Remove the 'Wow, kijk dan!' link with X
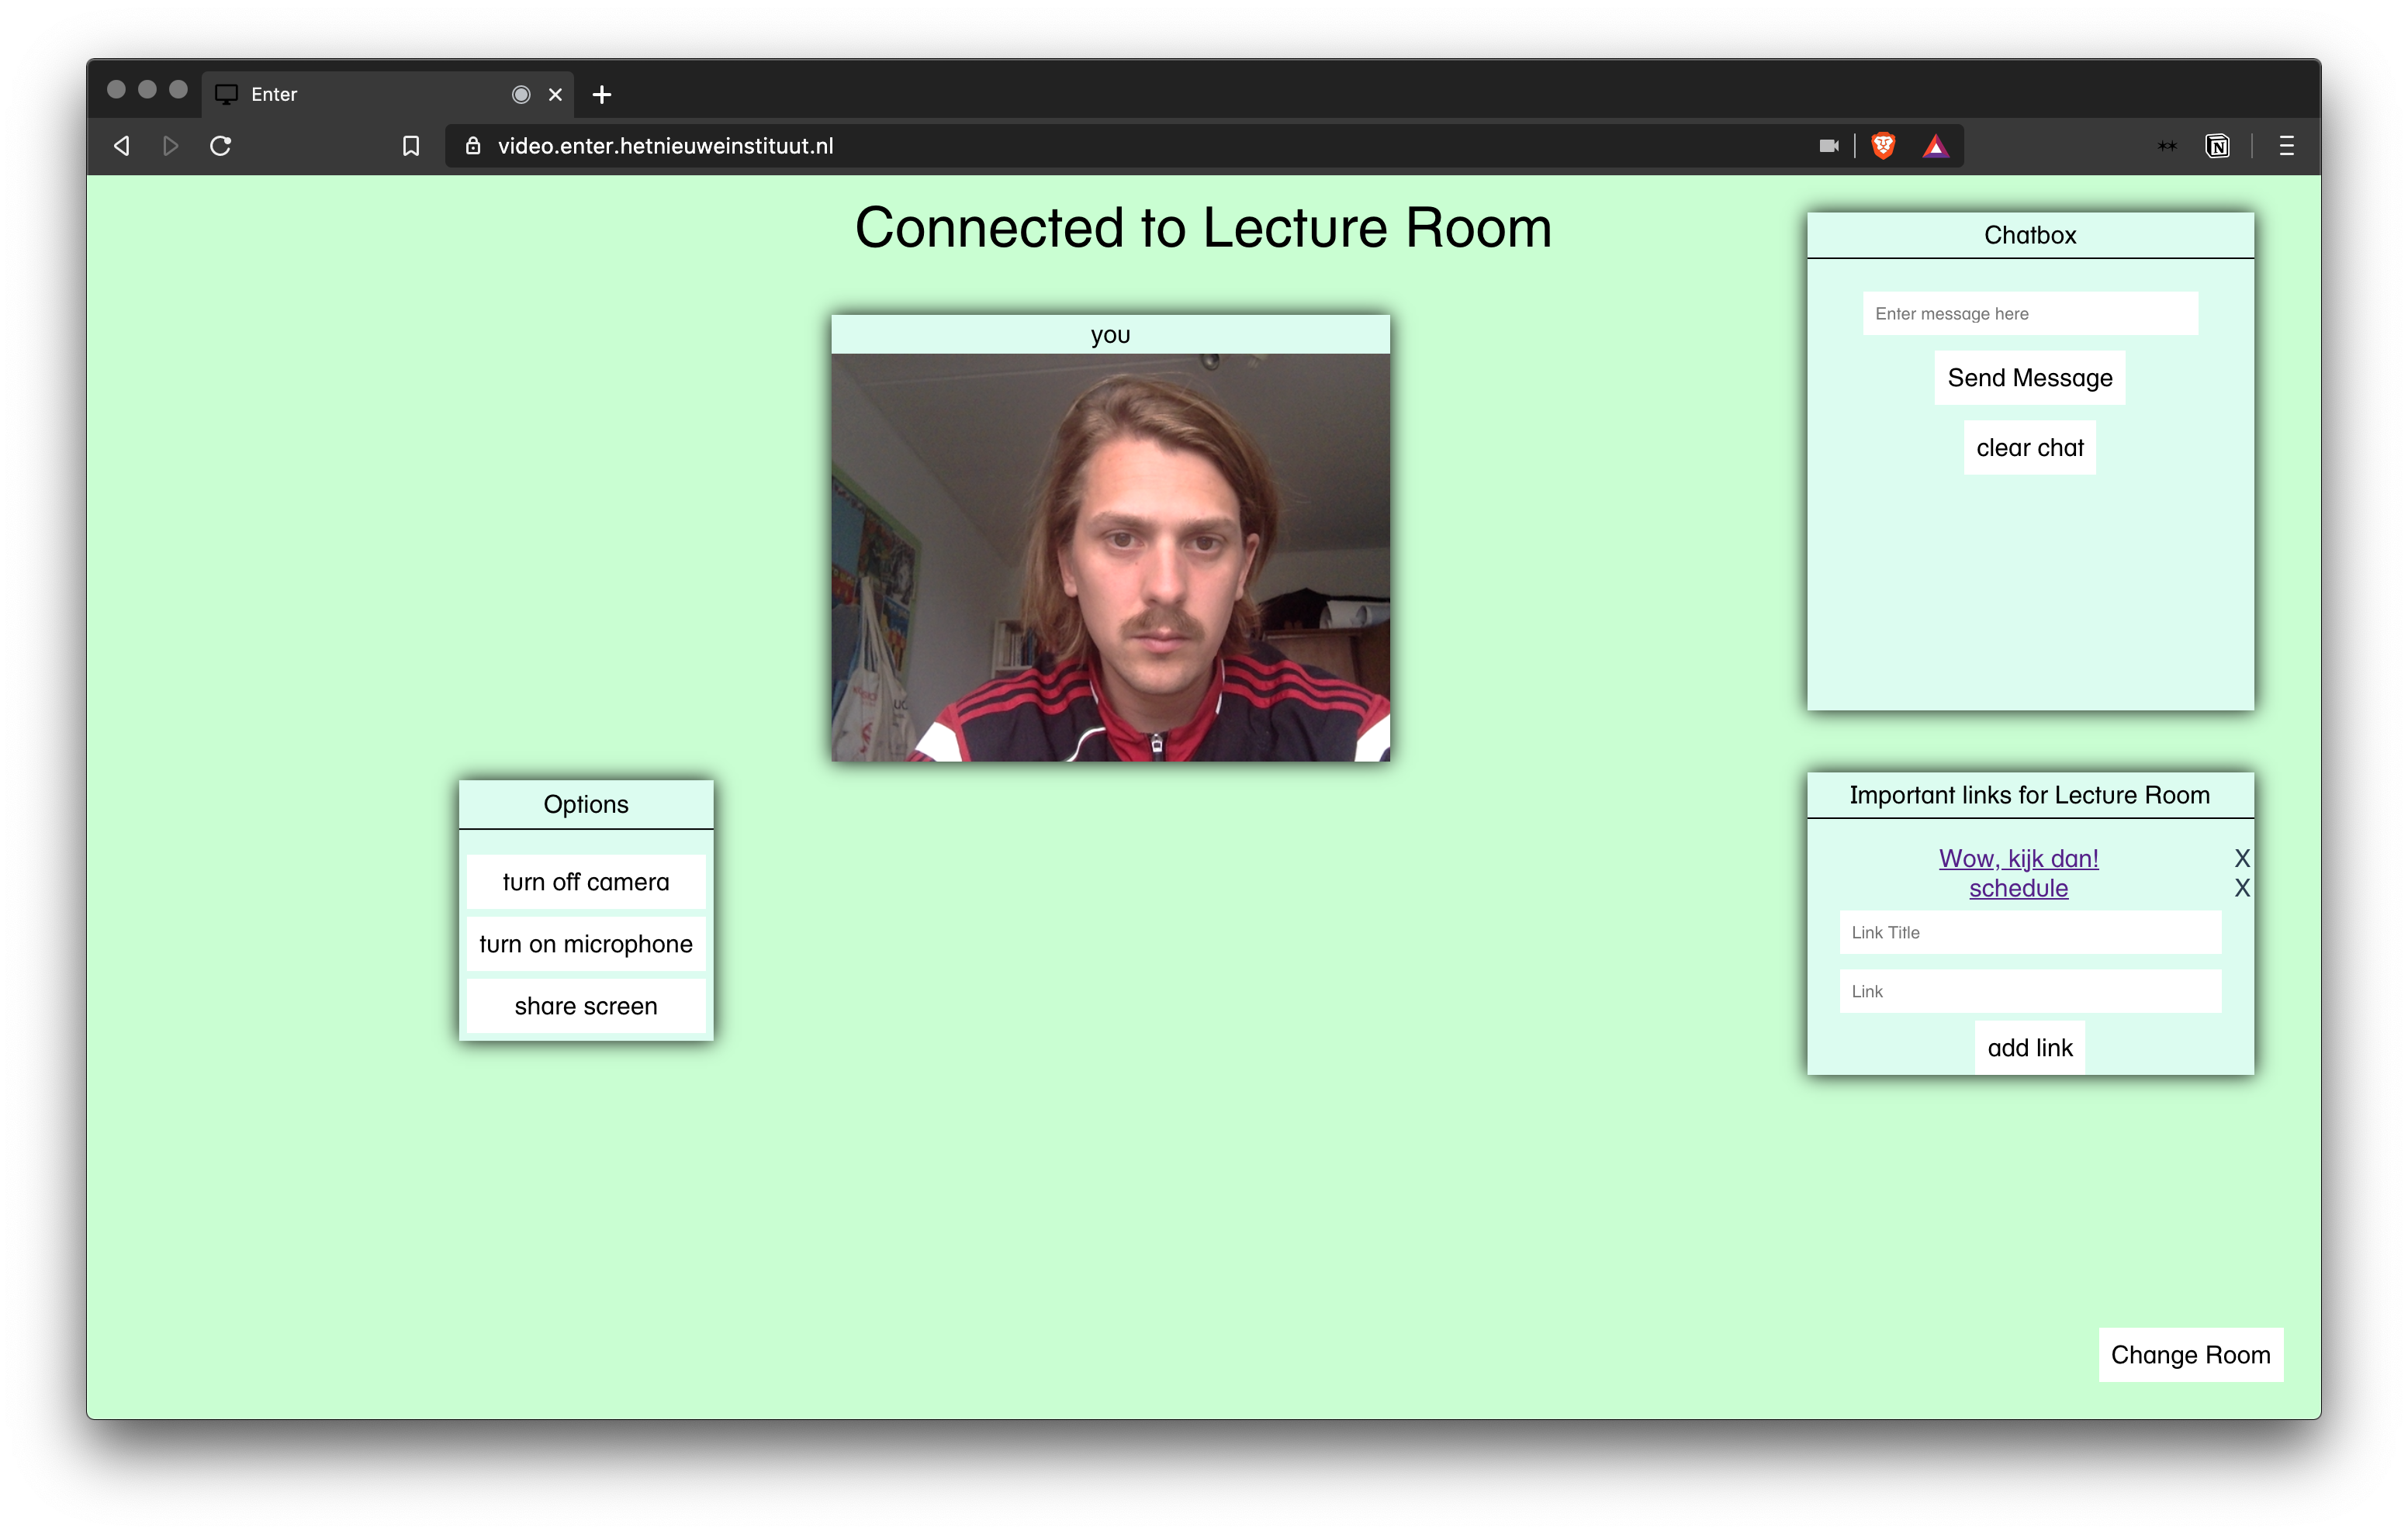The image size is (2408, 1534). [x=2242, y=858]
